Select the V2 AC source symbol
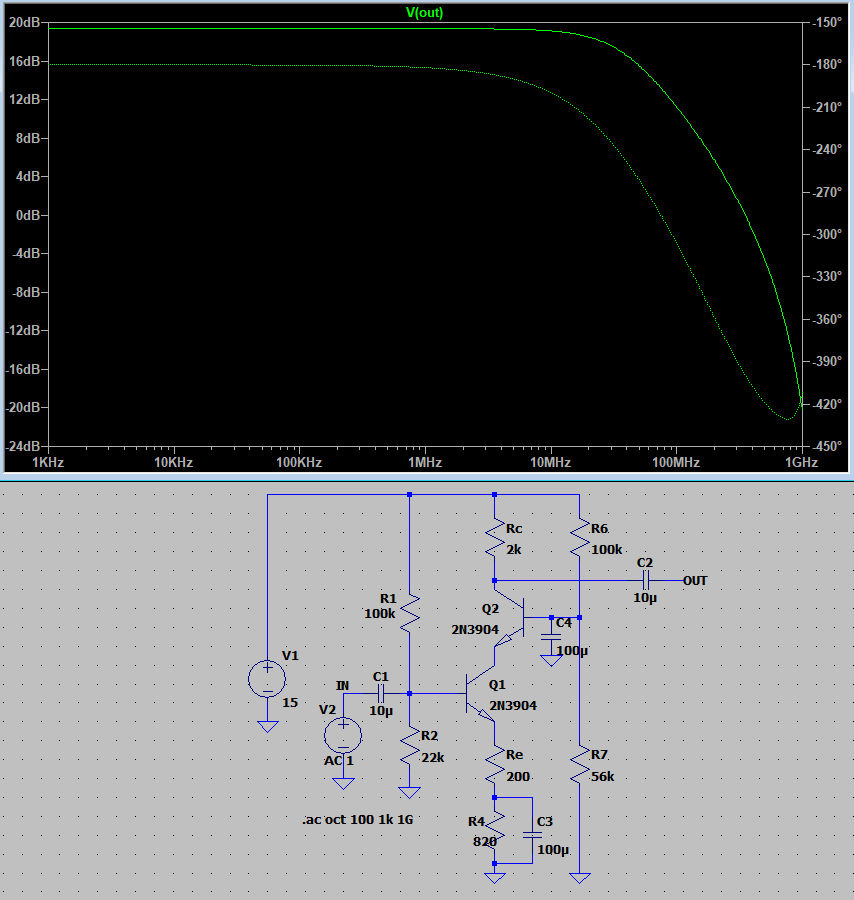The height and width of the screenshot is (900, 854). point(343,735)
